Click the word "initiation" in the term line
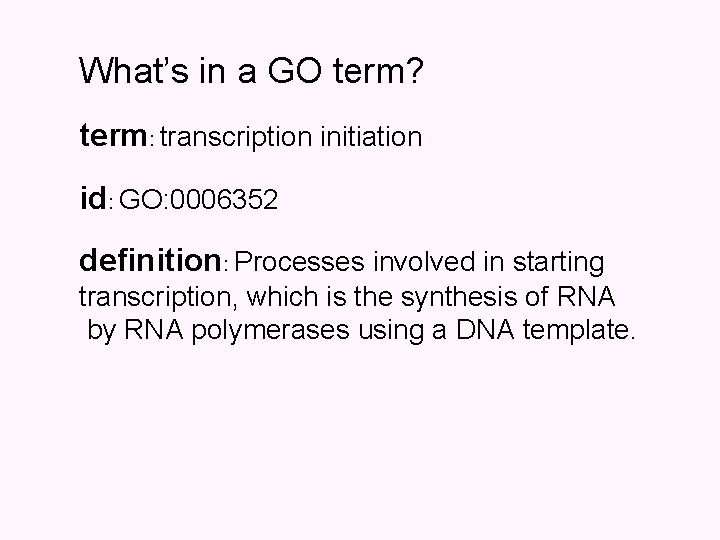Screen dimensions: 720x540 371,136
